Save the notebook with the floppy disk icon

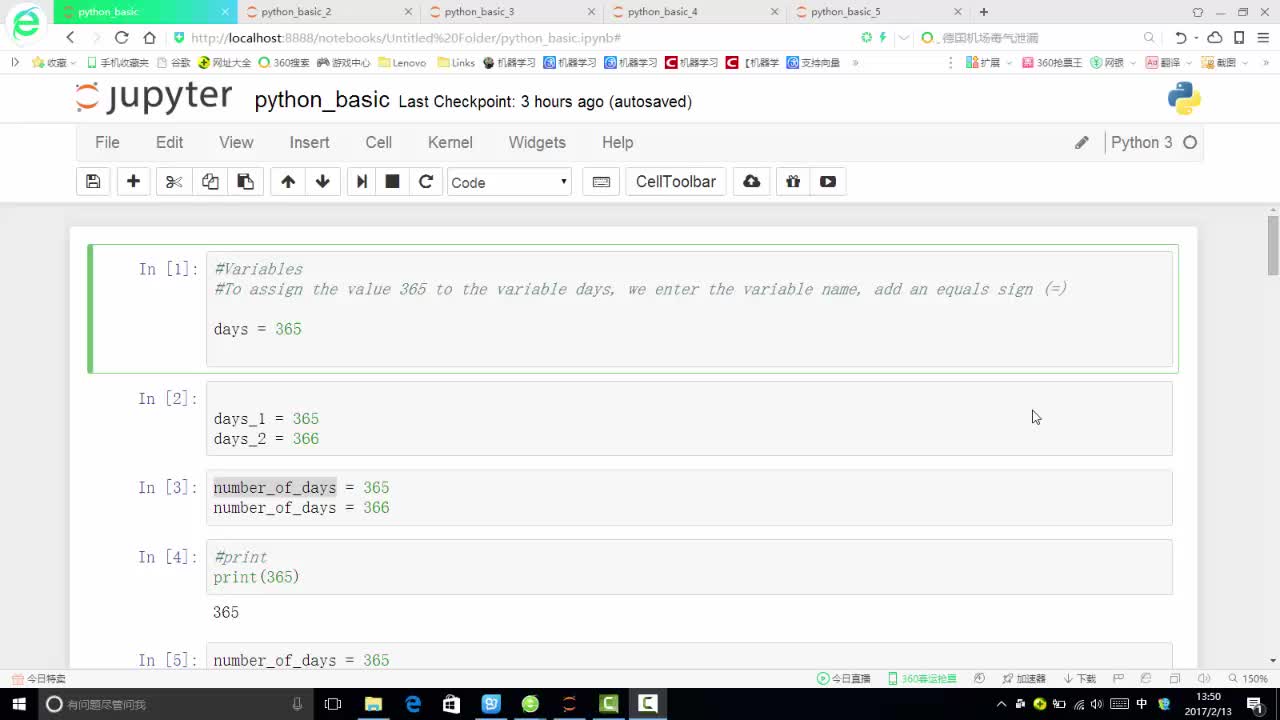93,182
